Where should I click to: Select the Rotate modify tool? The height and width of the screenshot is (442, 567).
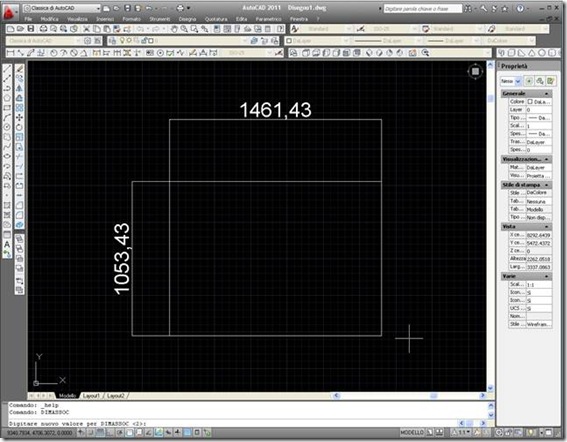click(x=20, y=127)
